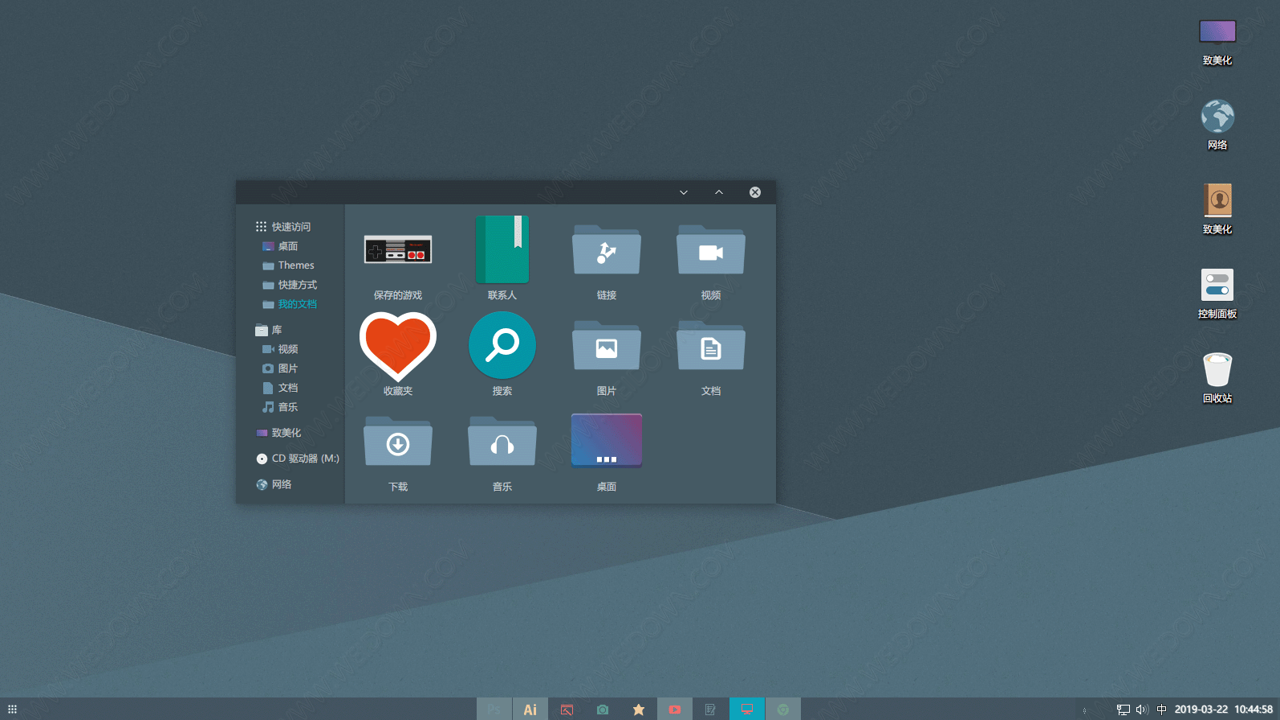Open the 下载 download folder
The width and height of the screenshot is (1280, 720).
coord(398,442)
